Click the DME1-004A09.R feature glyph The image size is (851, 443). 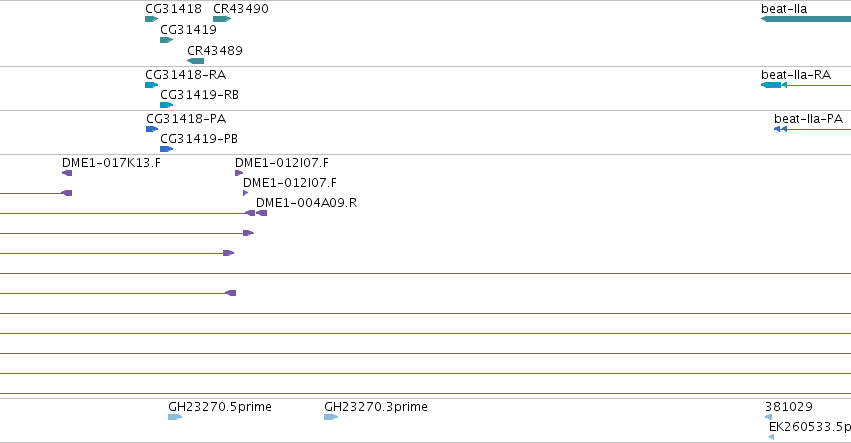(262, 213)
